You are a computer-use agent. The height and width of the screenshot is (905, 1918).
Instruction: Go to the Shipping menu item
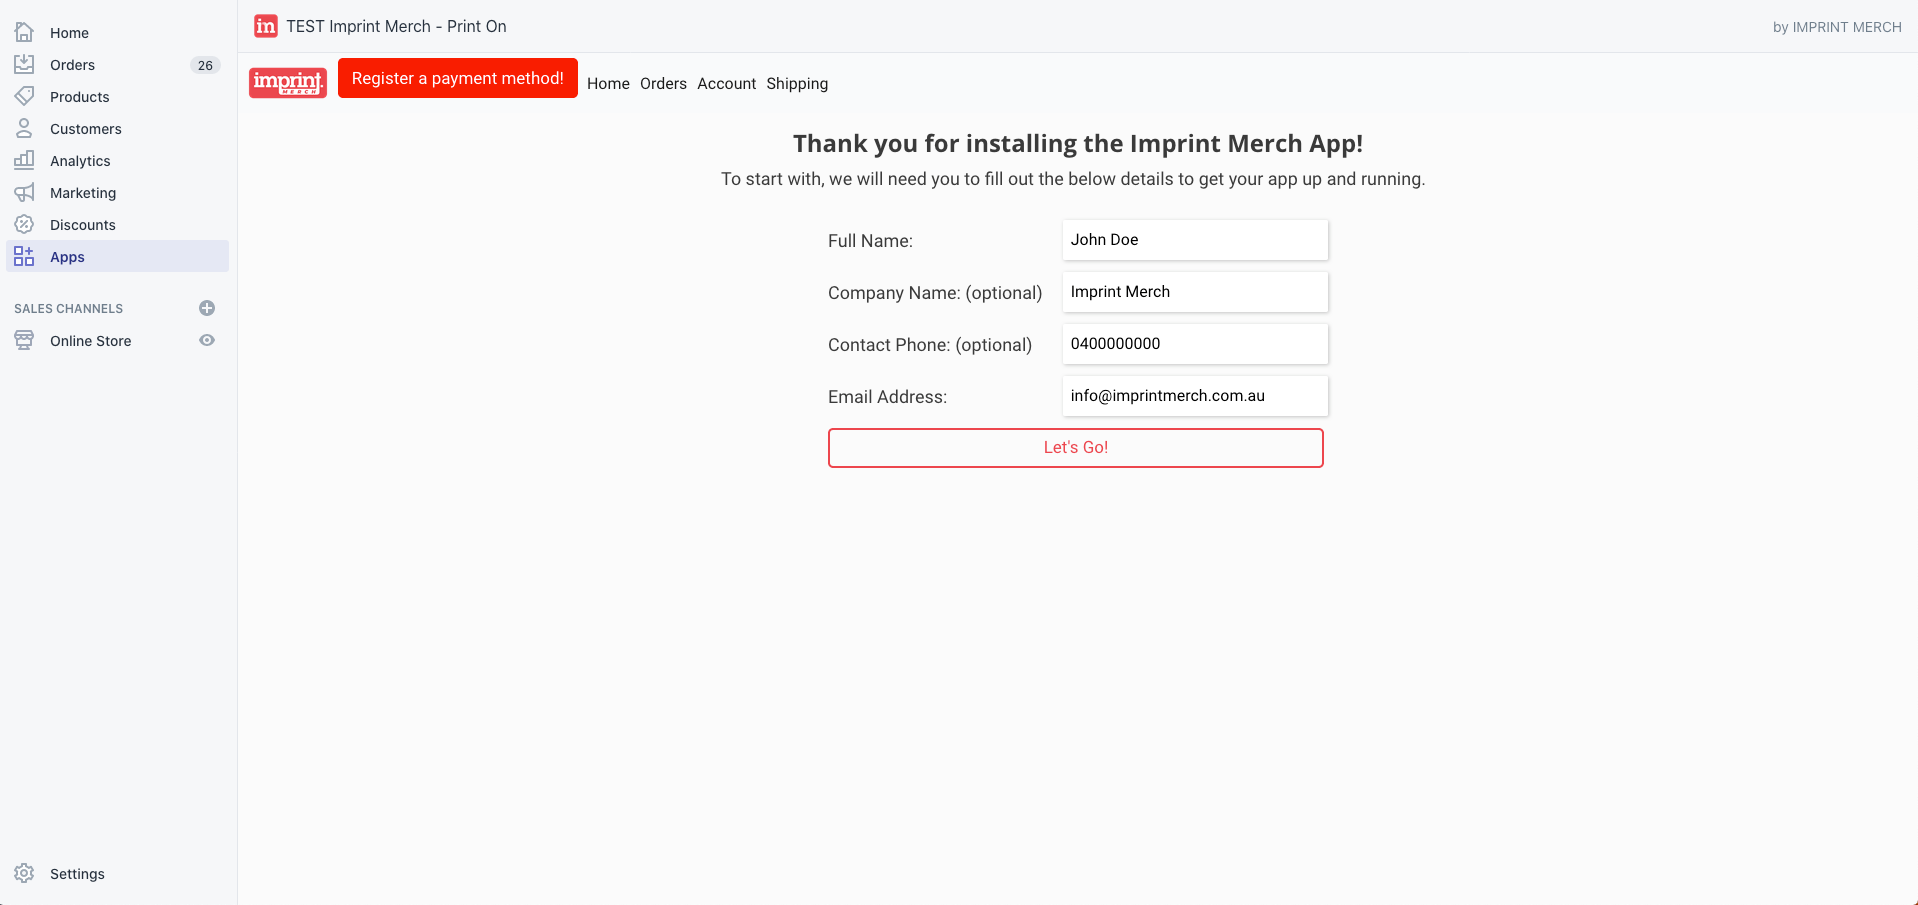coord(797,84)
